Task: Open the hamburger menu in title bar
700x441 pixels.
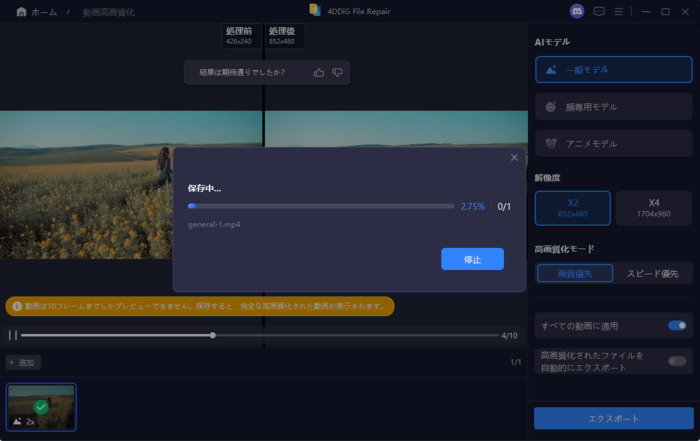Action: 620,12
